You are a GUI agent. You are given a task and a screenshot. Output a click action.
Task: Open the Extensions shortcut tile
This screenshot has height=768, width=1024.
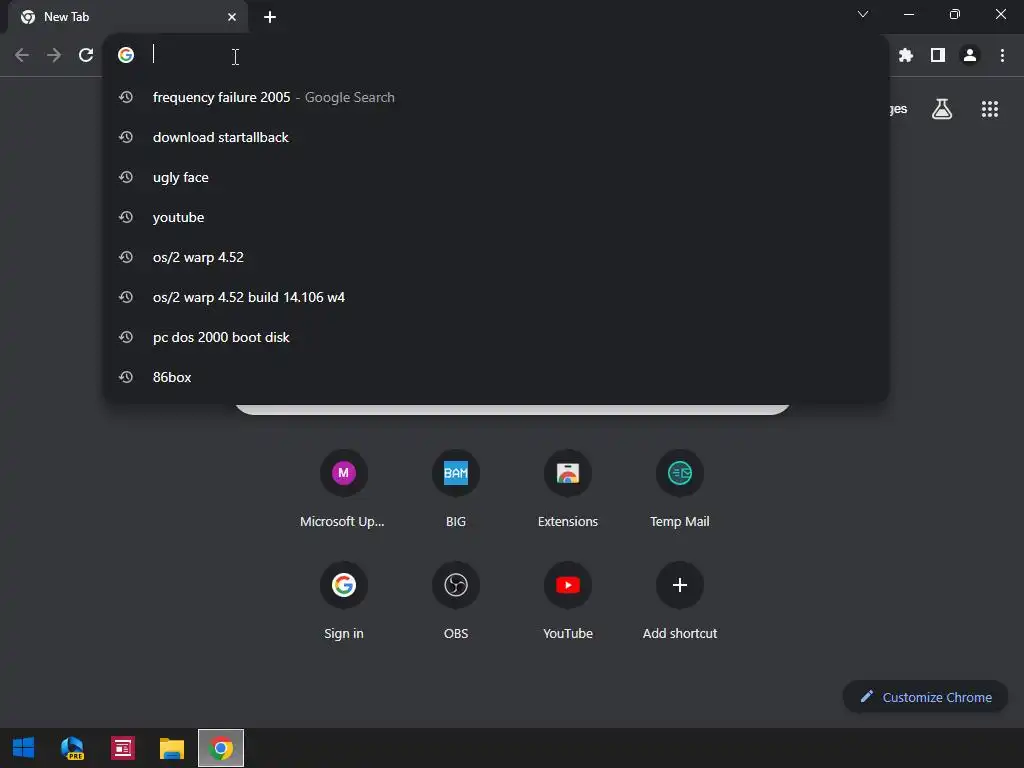point(568,490)
